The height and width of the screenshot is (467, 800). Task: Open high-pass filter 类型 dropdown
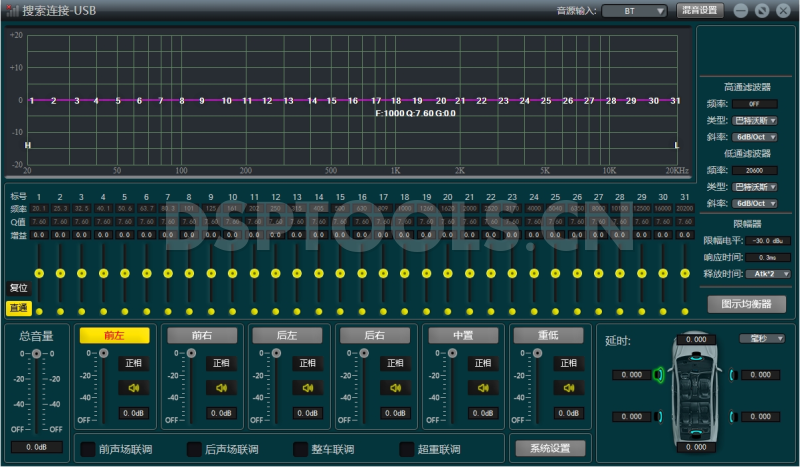[755, 120]
